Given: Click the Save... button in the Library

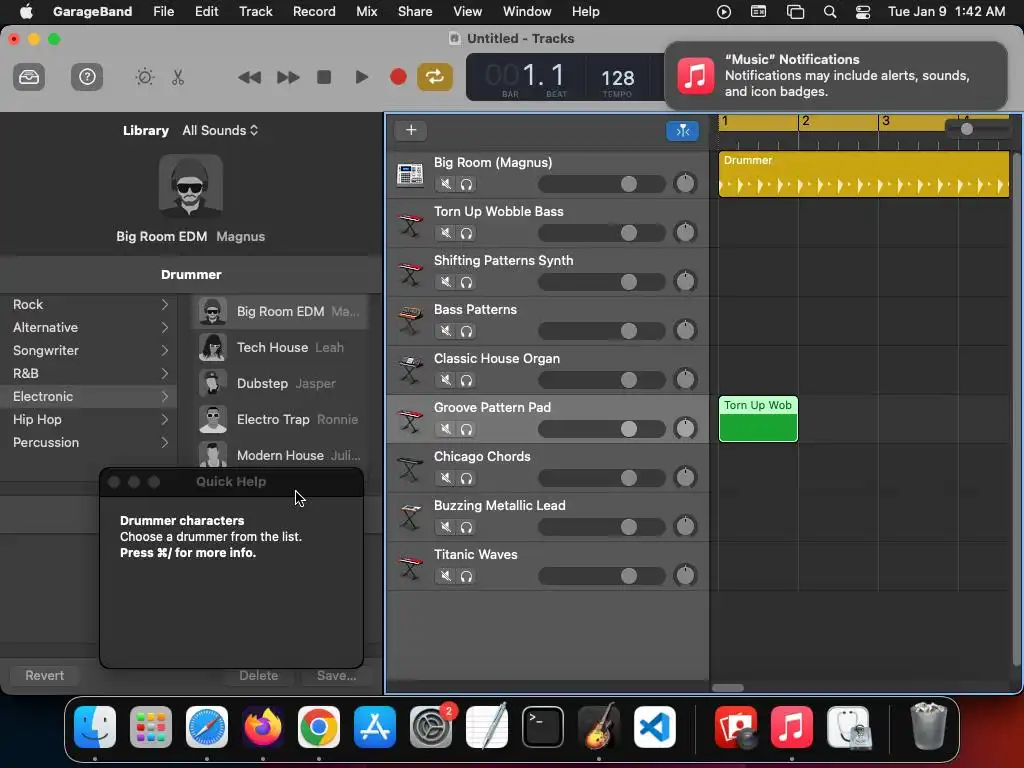Looking at the screenshot, I should point(336,675).
